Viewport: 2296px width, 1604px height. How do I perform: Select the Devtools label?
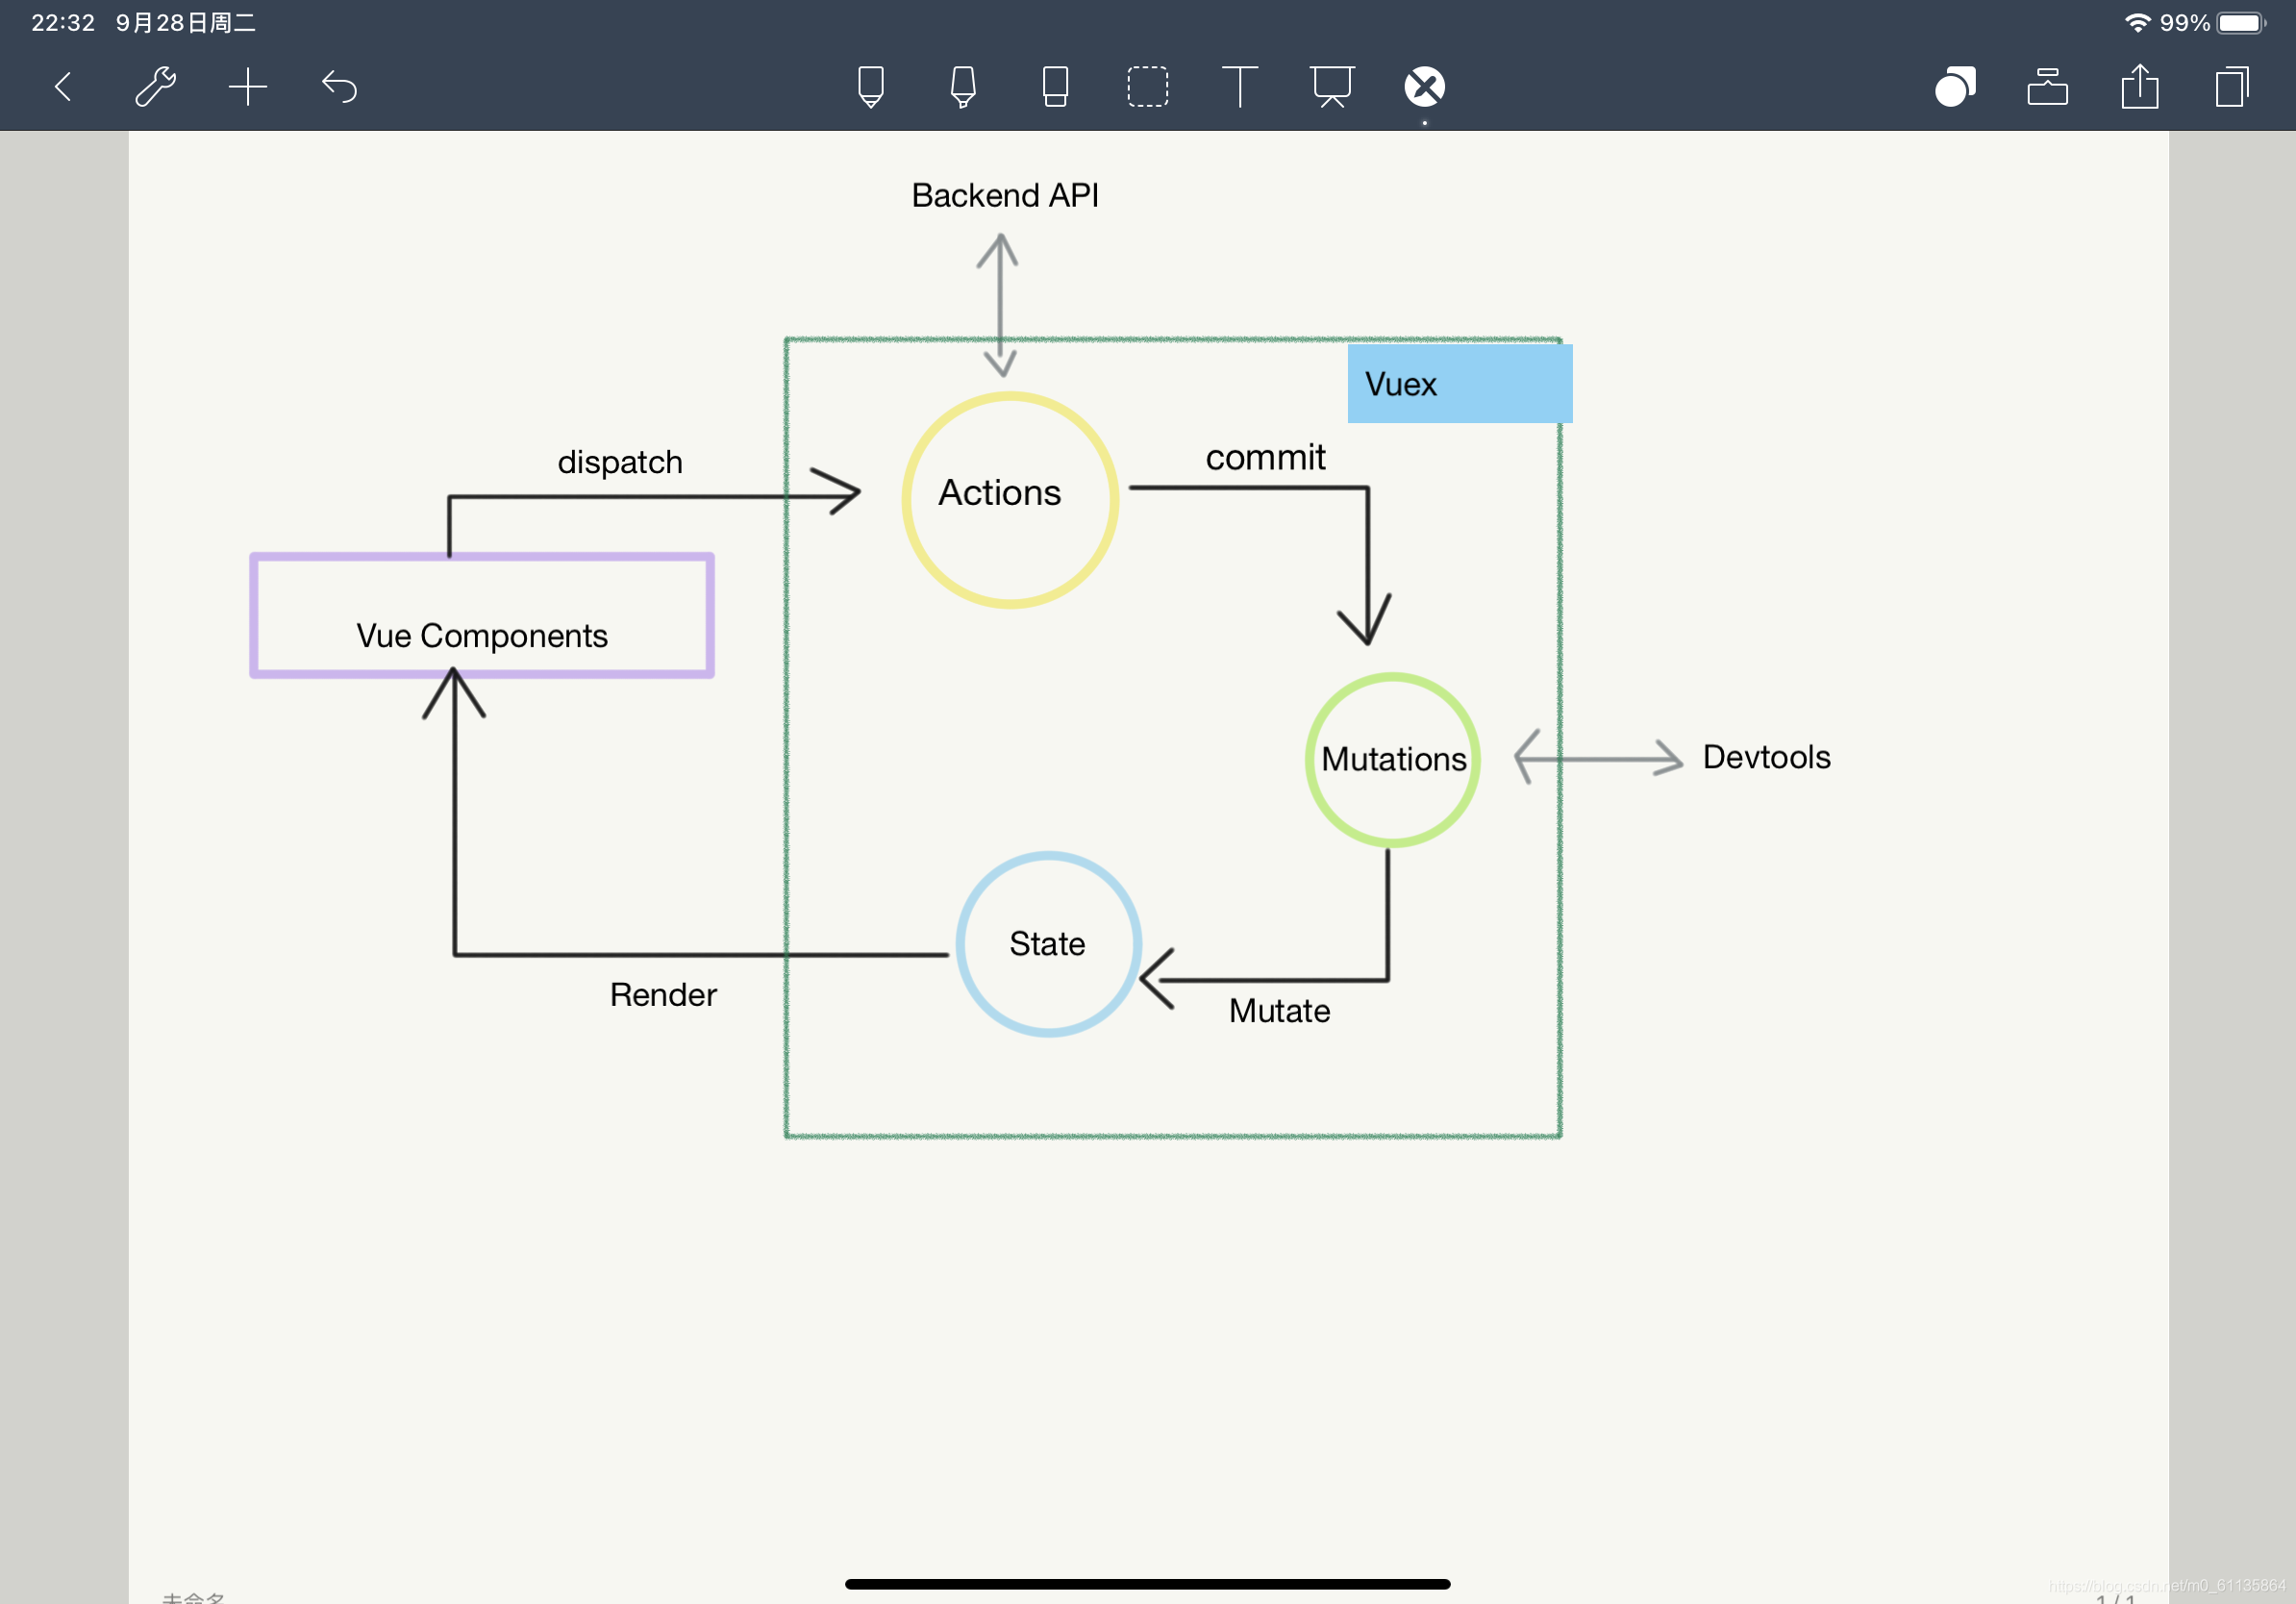pyautogui.click(x=1767, y=757)
